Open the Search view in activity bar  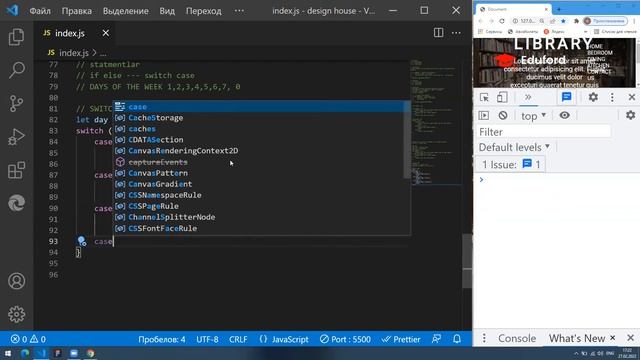pyautogui.click(x=16, y=70)
